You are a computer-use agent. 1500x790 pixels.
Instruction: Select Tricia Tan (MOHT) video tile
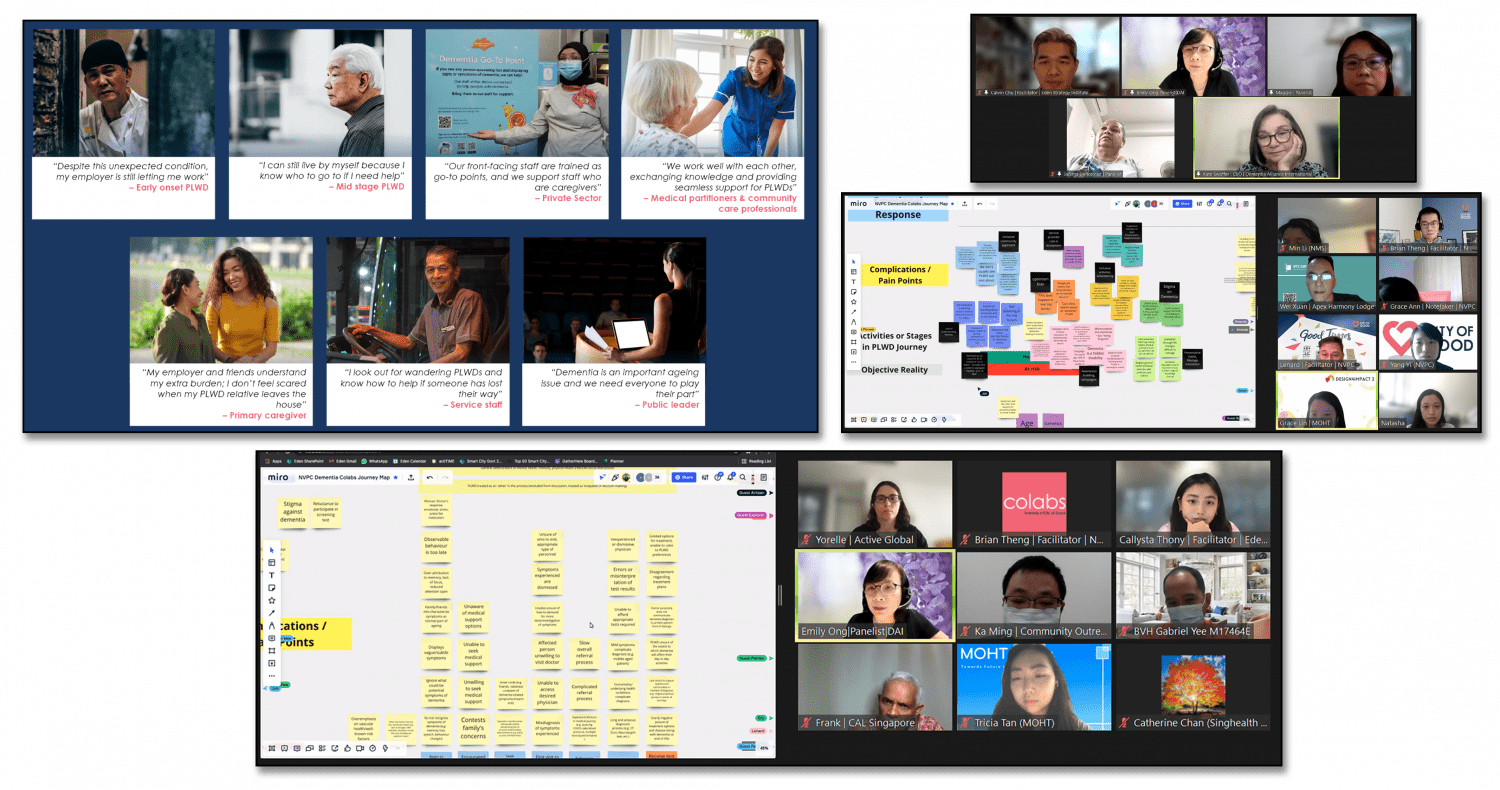[1033, 686]
